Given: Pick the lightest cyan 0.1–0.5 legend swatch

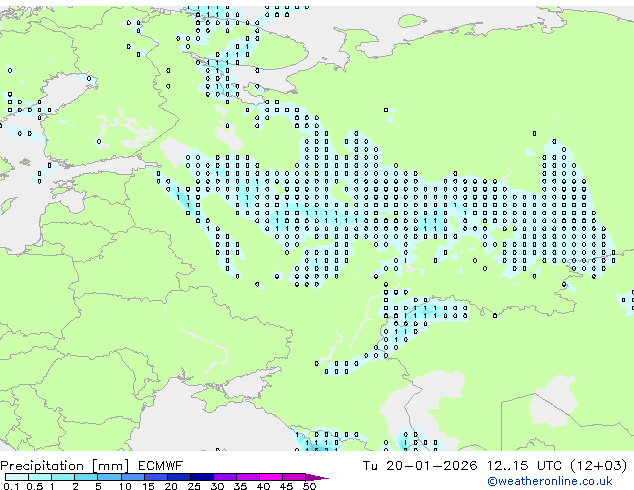Looking at the screenshot, I should [x=17, y=477].
